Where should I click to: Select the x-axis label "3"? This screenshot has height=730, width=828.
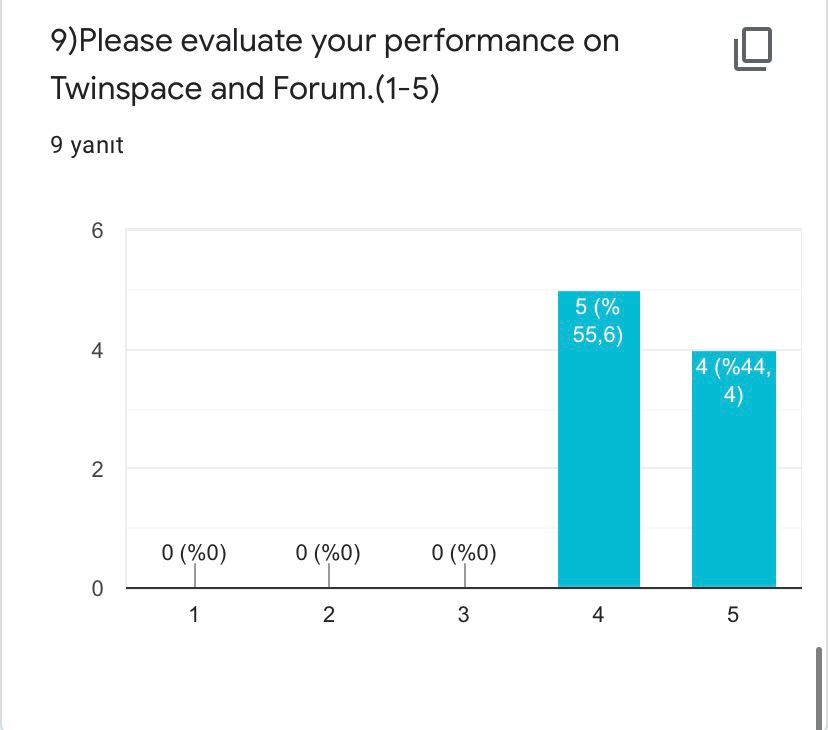click(x=462, y=614)
